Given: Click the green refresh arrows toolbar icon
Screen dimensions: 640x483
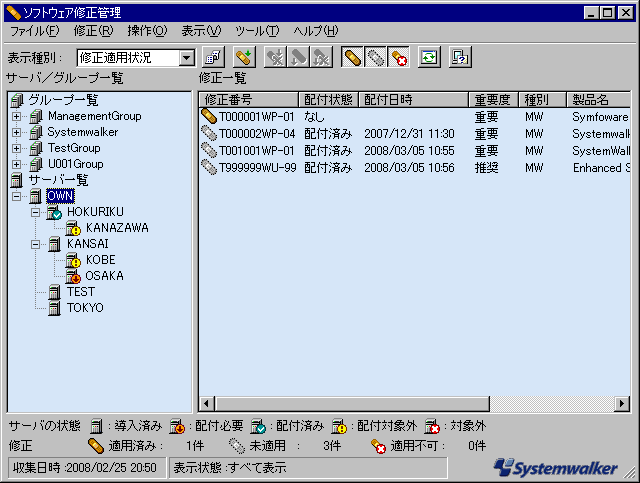Looking at the screenshot, I should click(x=429, y=57).
